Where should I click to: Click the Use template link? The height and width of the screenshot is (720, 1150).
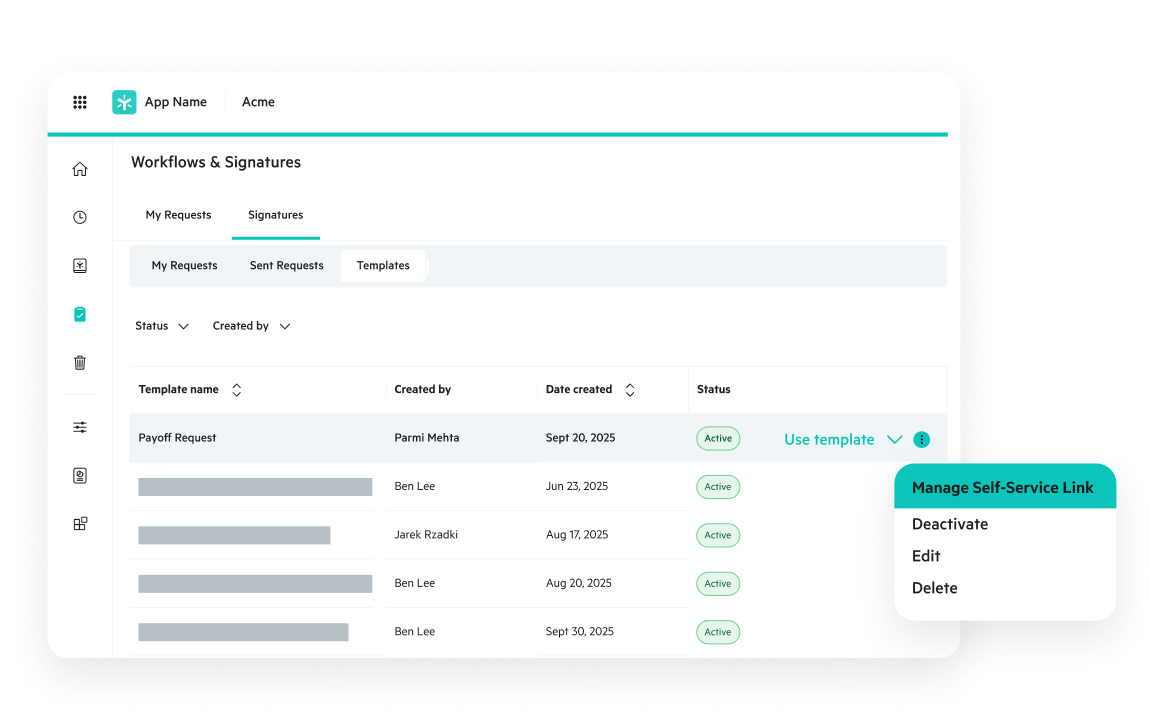(829, 440)
